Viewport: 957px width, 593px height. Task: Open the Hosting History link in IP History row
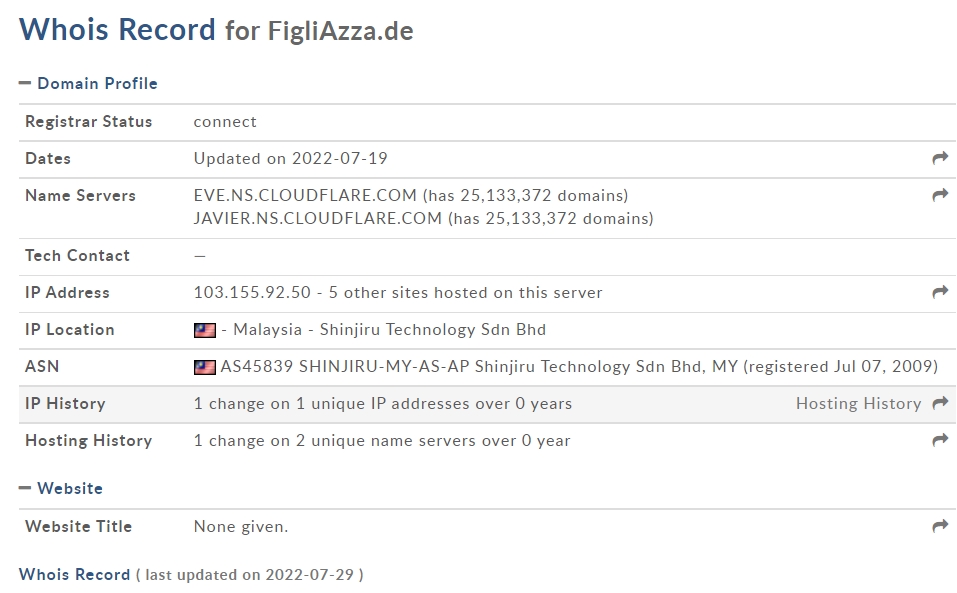(858, 403)
